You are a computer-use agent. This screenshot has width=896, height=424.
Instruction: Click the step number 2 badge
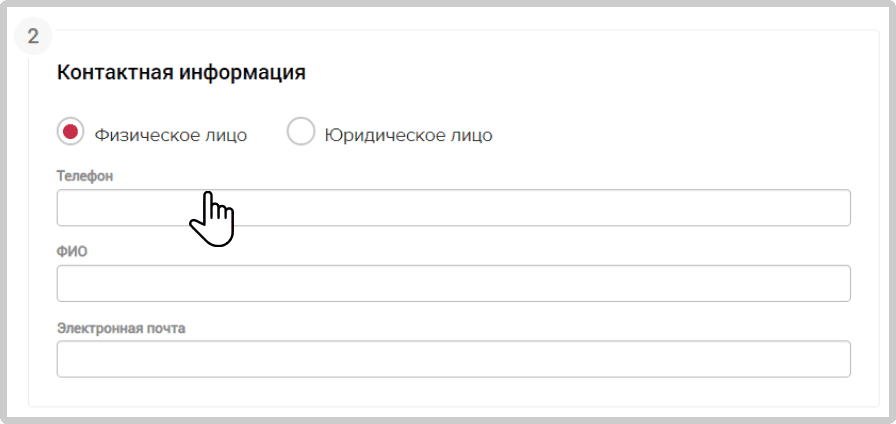33,37
